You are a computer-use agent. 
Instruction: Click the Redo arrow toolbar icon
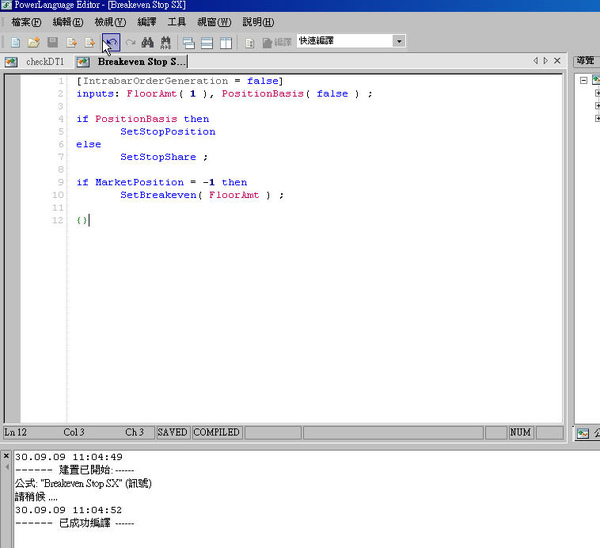pyautogui.click(x=130, y=42)
